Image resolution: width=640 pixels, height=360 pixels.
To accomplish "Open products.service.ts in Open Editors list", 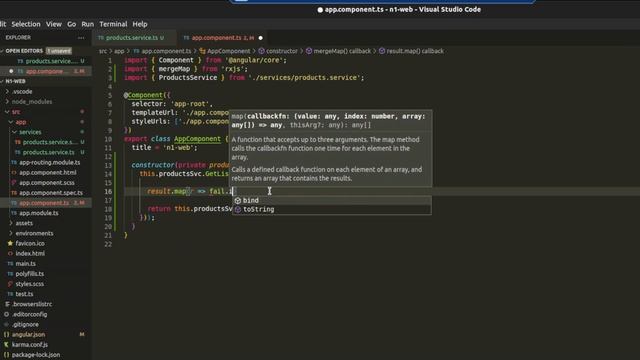I will (51, 61).
